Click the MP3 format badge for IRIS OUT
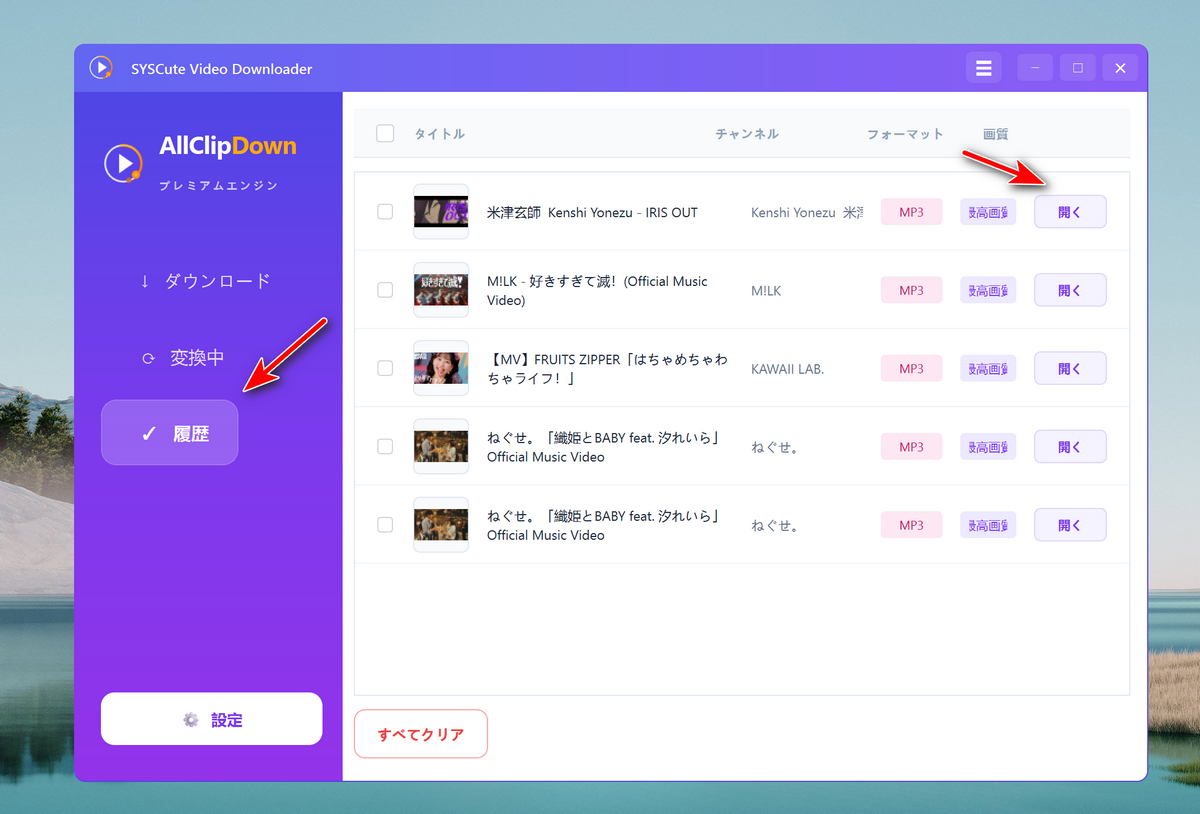 [x=911, y=211]
